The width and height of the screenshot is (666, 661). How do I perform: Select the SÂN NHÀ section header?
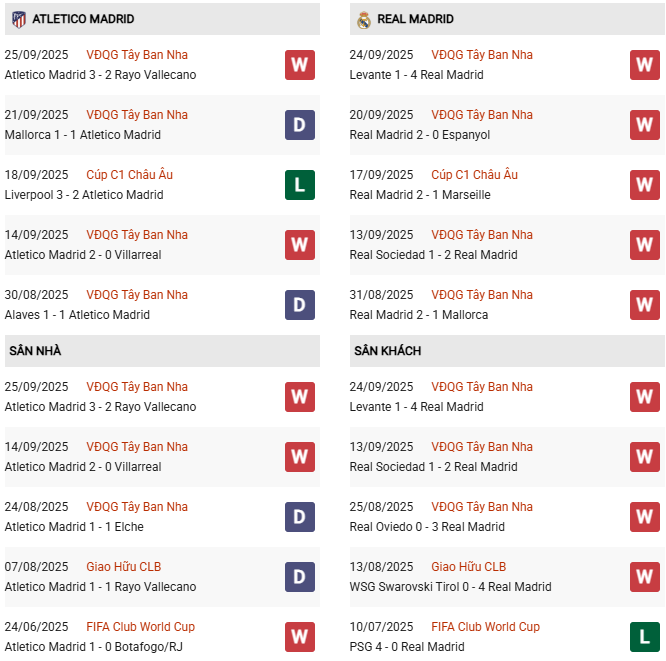(x=162, y=351)
